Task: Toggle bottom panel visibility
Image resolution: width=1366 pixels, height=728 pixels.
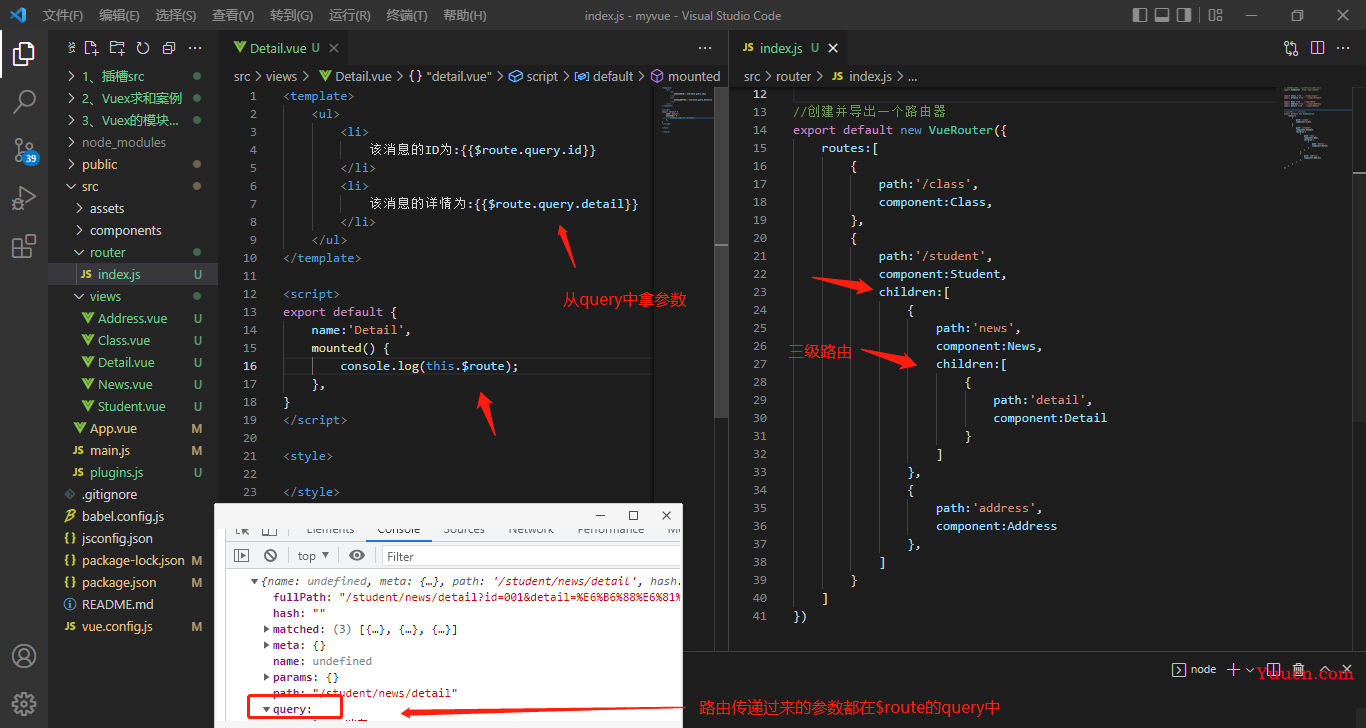Action: 1162,15
